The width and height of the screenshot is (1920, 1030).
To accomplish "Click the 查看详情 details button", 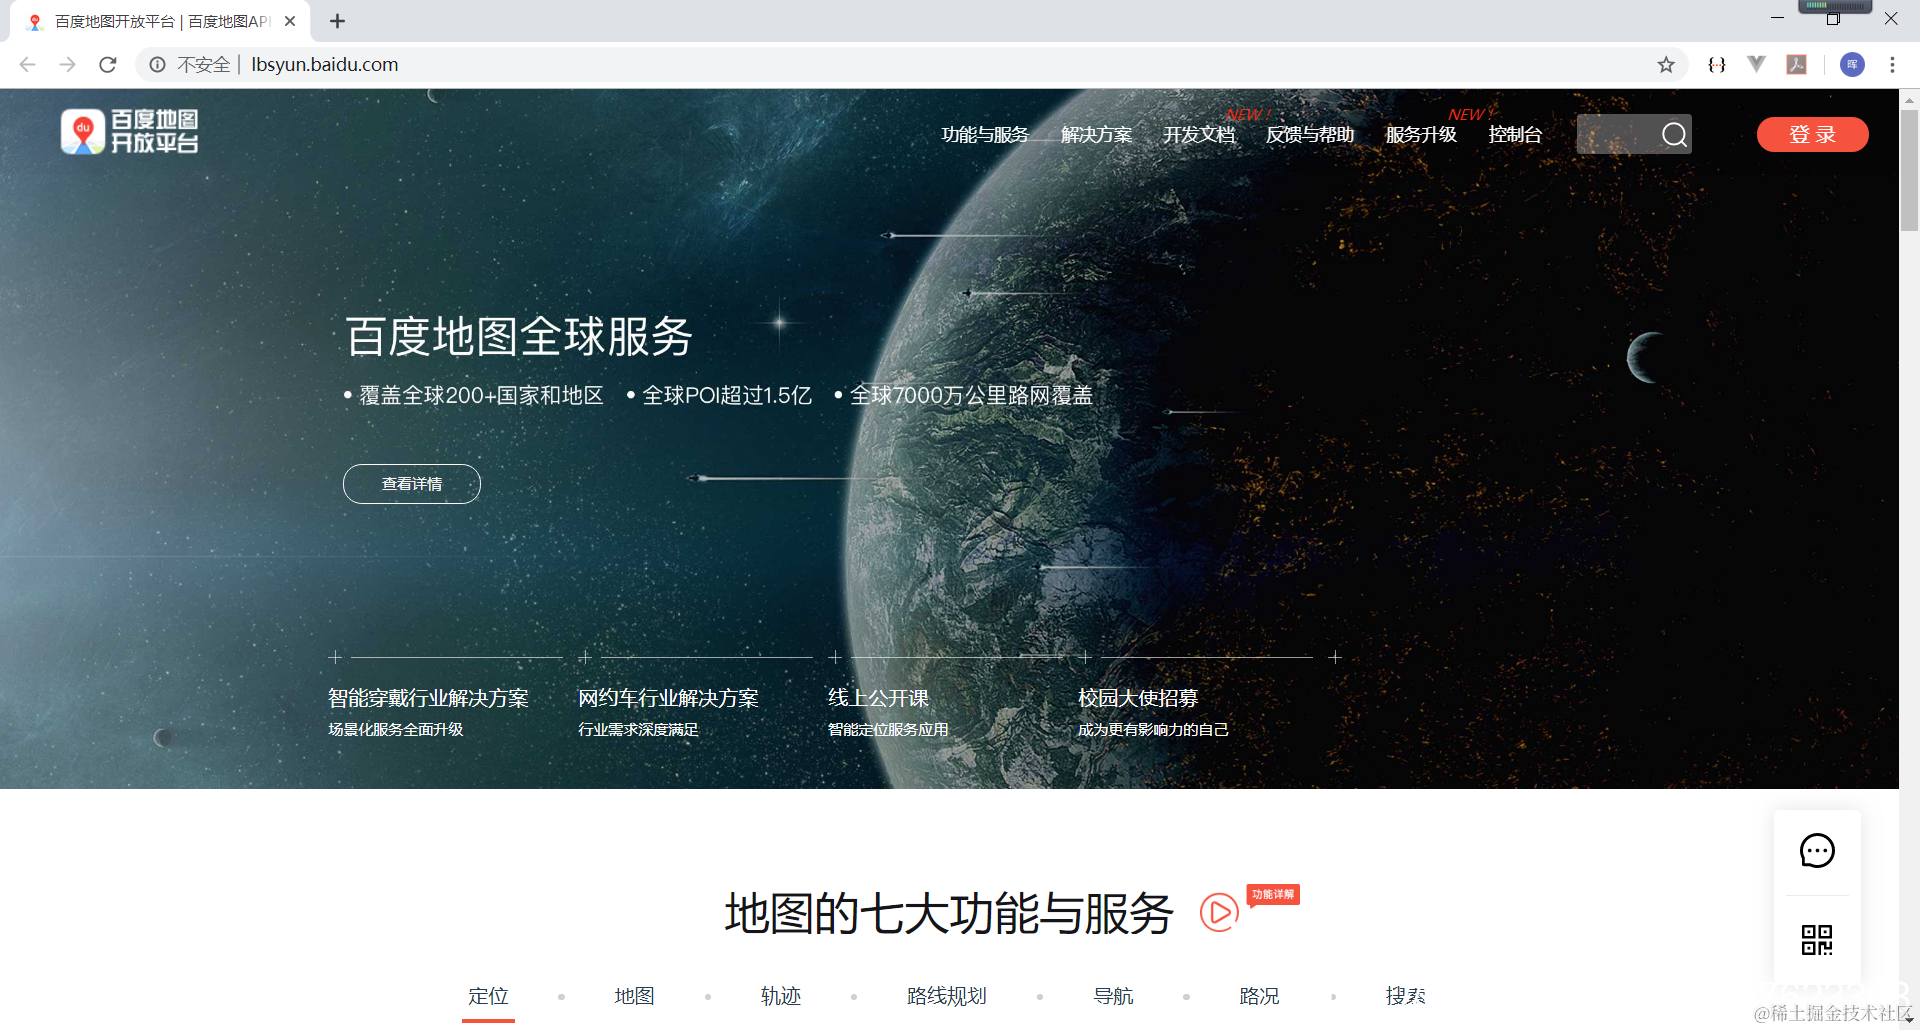I will 411,483.
